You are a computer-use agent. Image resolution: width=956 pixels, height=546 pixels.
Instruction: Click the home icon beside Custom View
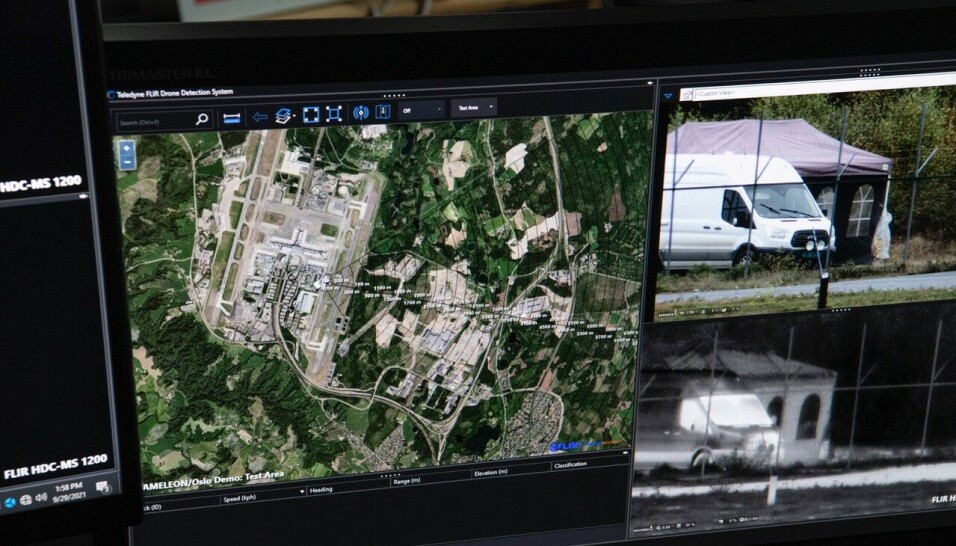pos(687,95)
